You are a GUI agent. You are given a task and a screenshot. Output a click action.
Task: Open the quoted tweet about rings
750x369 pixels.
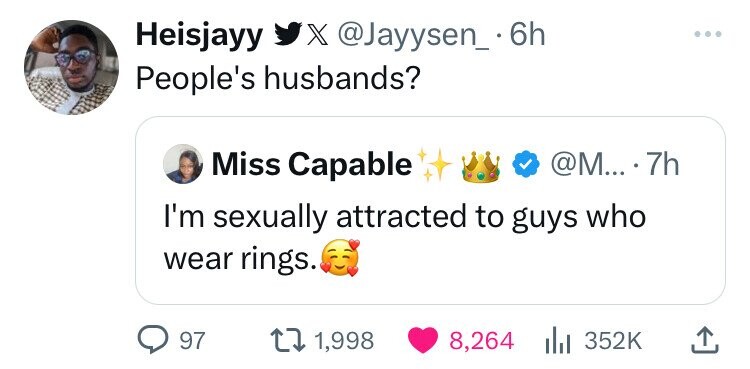coord(430,210)
